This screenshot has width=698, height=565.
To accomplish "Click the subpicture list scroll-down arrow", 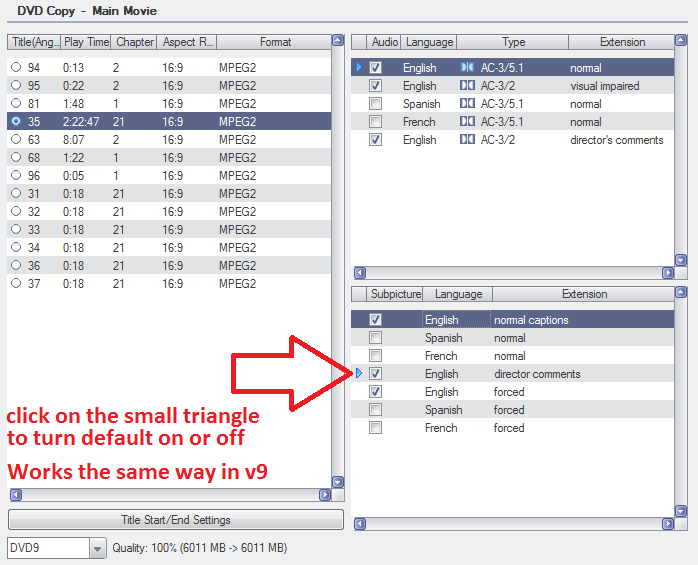I will coord(681,511).
